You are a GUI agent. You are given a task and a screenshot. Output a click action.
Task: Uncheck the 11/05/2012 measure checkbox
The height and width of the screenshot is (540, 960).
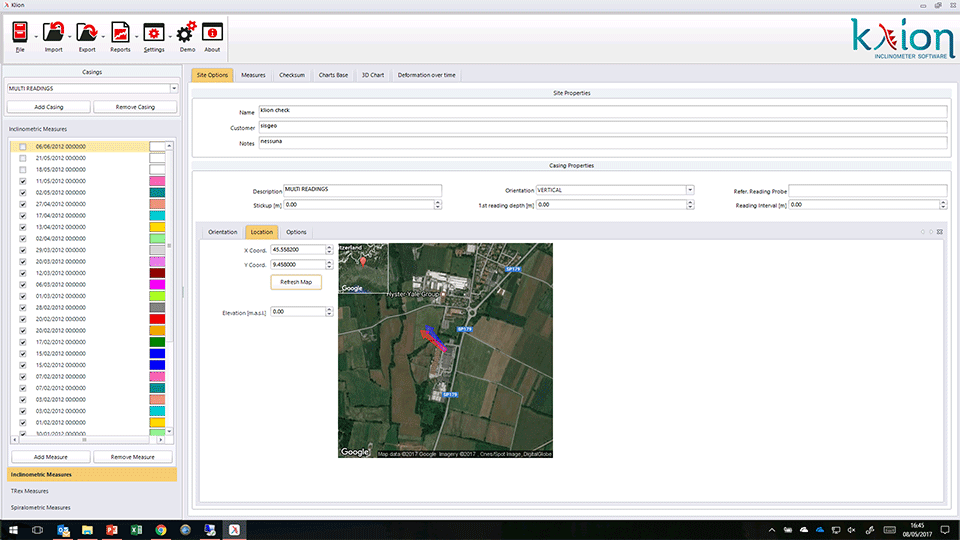click(x=23, y=181)
